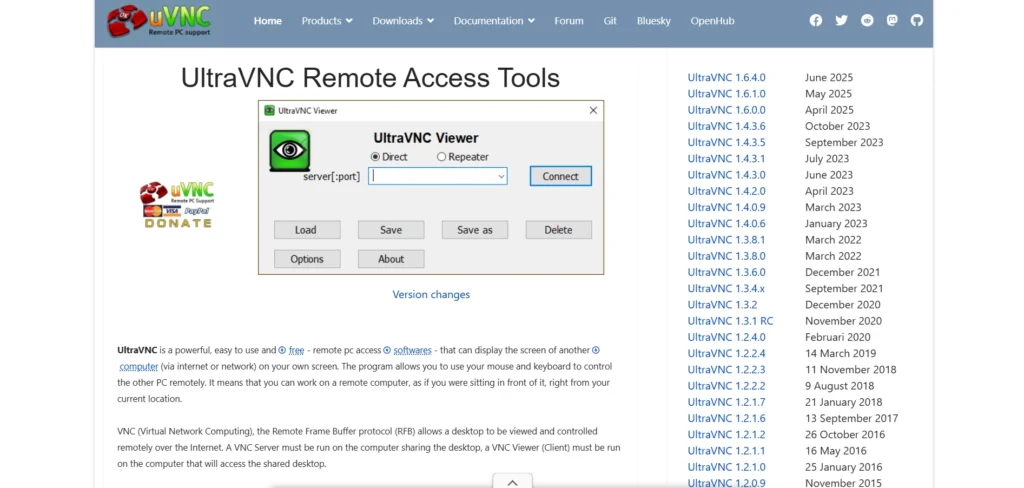
Task: Open UltraVNC 1.3.2 release link
Action: (x=722, y=304)
